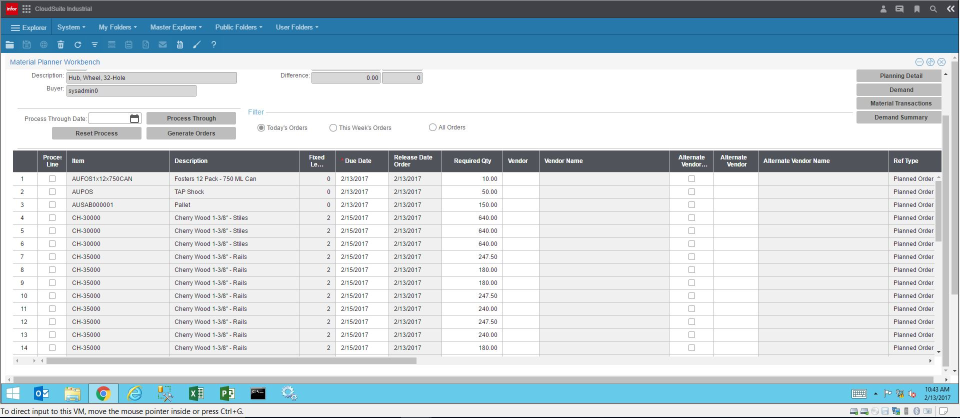Open the My Folders dropdown

118,27
